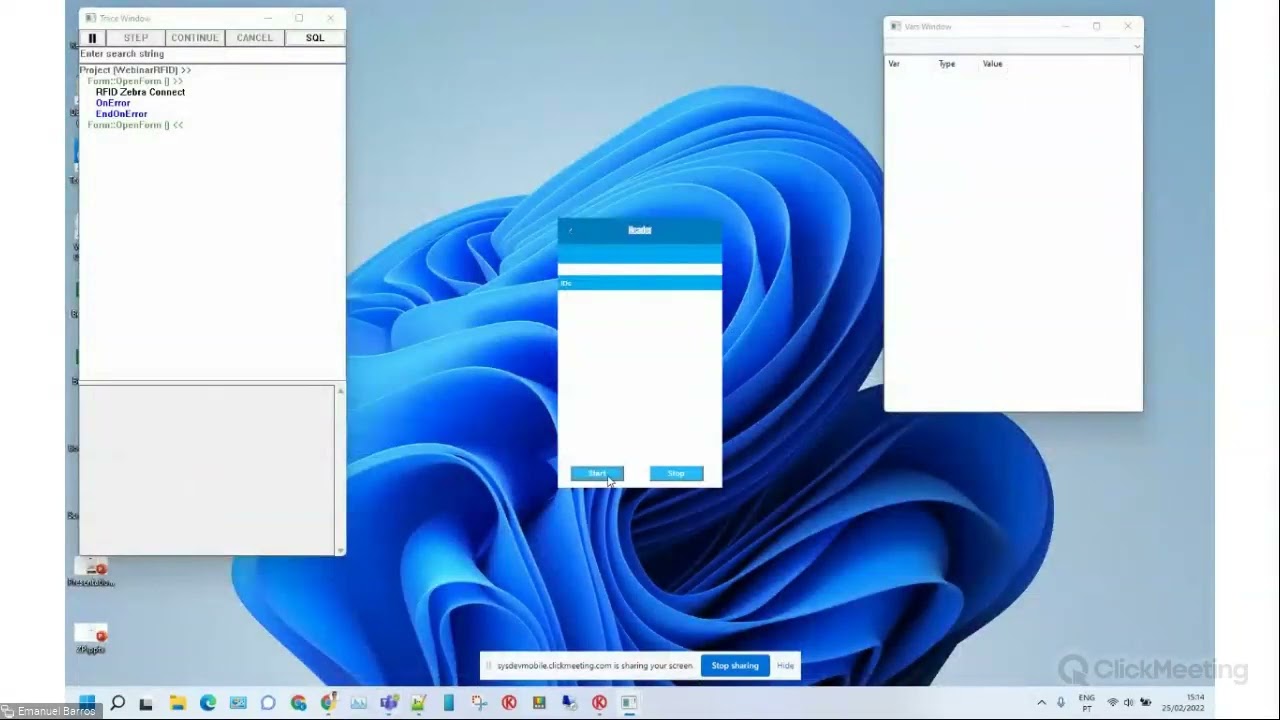Click the IDs list header in Reader form
This screenshot has height=720, width=1280.
click(639, 283)
